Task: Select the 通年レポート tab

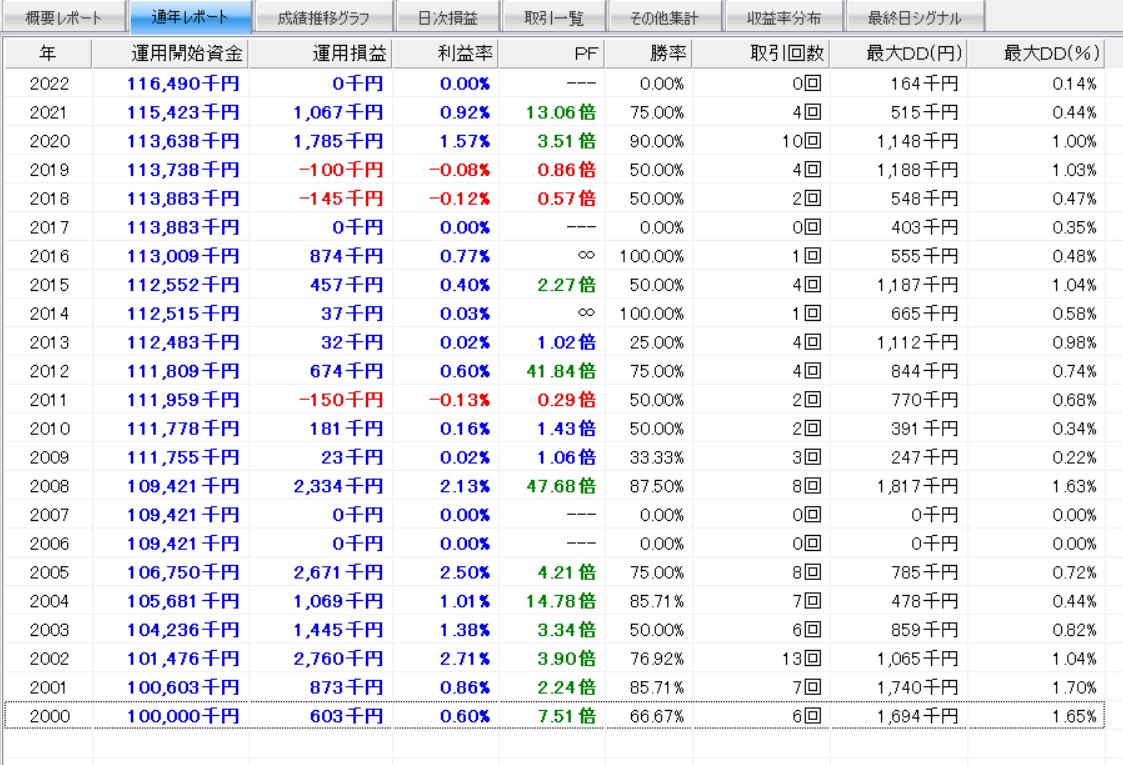Action: 188,18
